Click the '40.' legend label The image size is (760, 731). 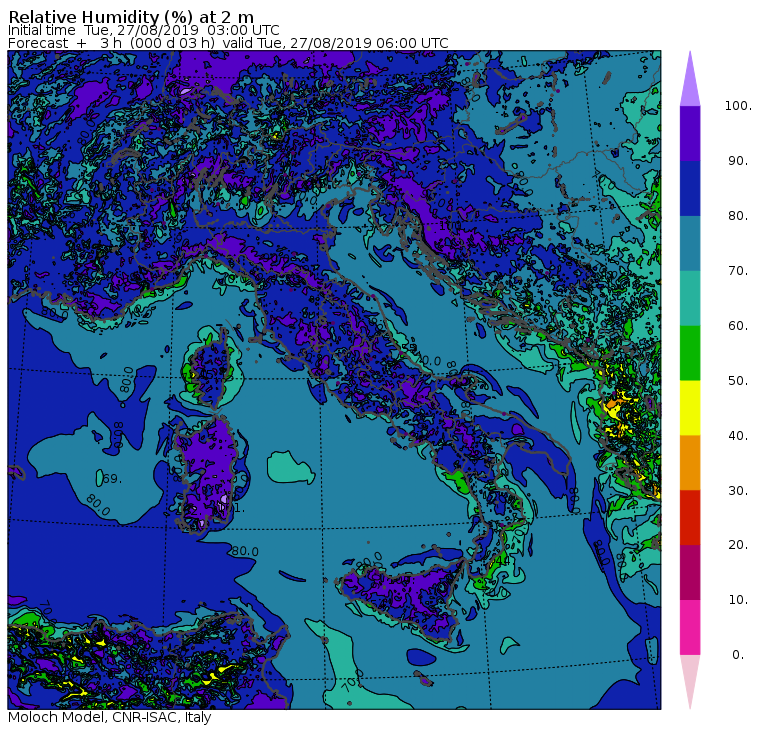pos(738,435)
